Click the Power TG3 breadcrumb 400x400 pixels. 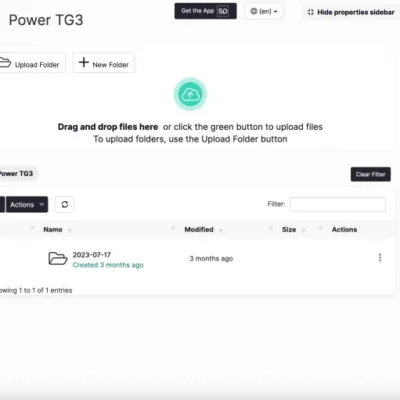16,174
